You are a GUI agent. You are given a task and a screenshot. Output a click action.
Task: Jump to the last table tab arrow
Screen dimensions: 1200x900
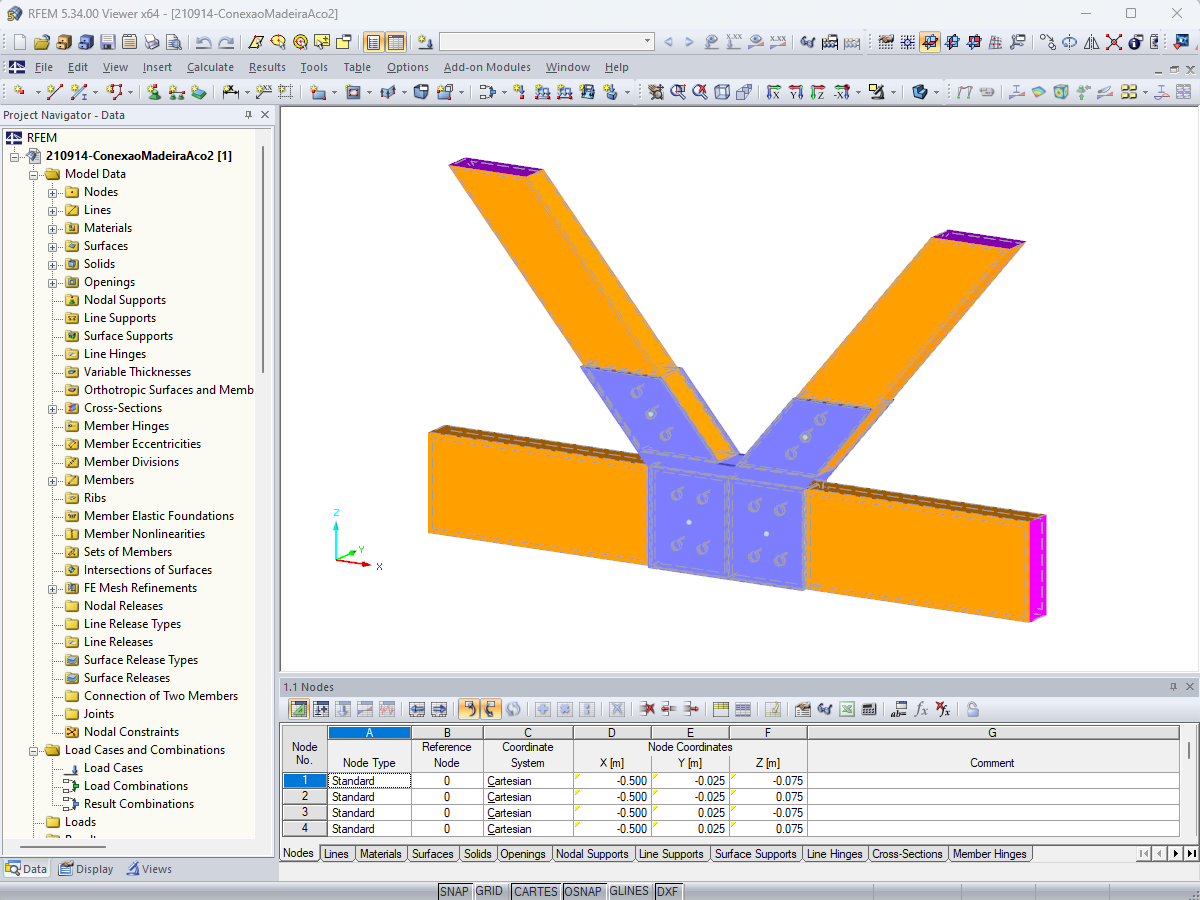[1191, 854]
